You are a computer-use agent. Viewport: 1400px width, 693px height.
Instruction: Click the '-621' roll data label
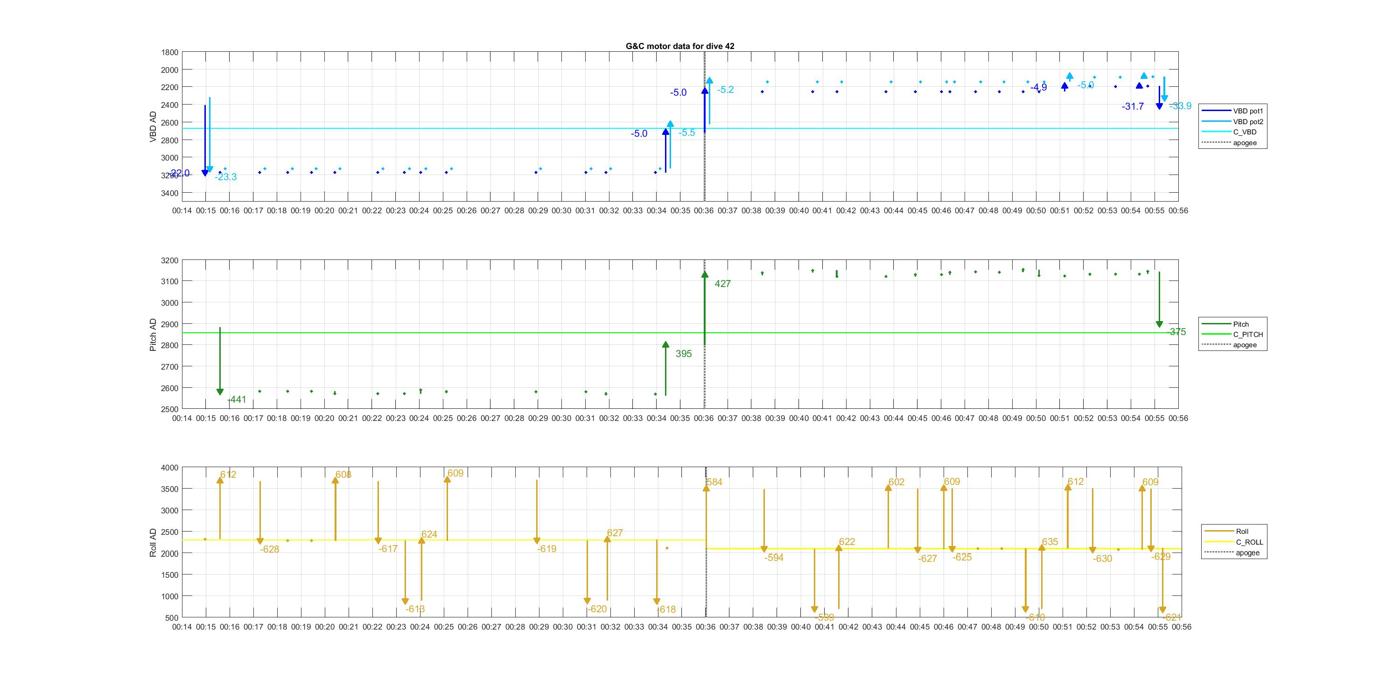point(1172,617)
